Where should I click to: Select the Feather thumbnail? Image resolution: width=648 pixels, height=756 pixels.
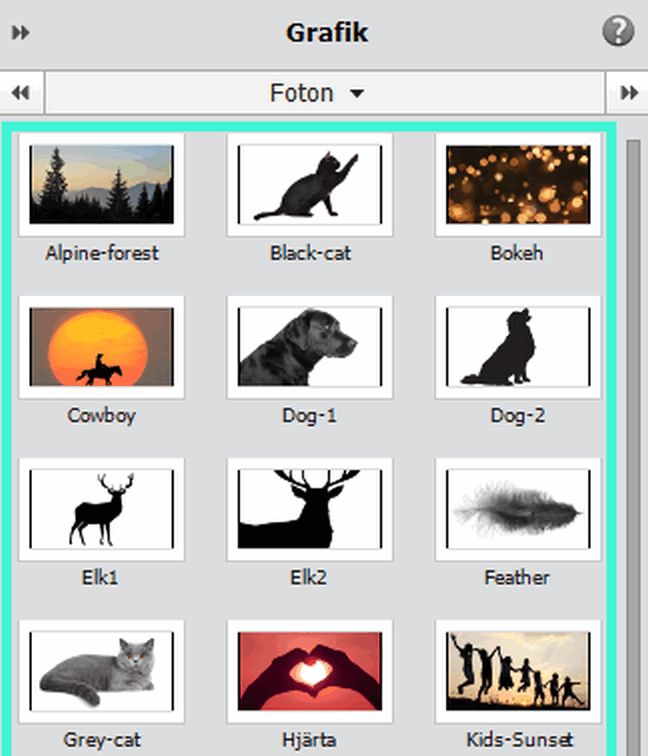click(518, 509)
